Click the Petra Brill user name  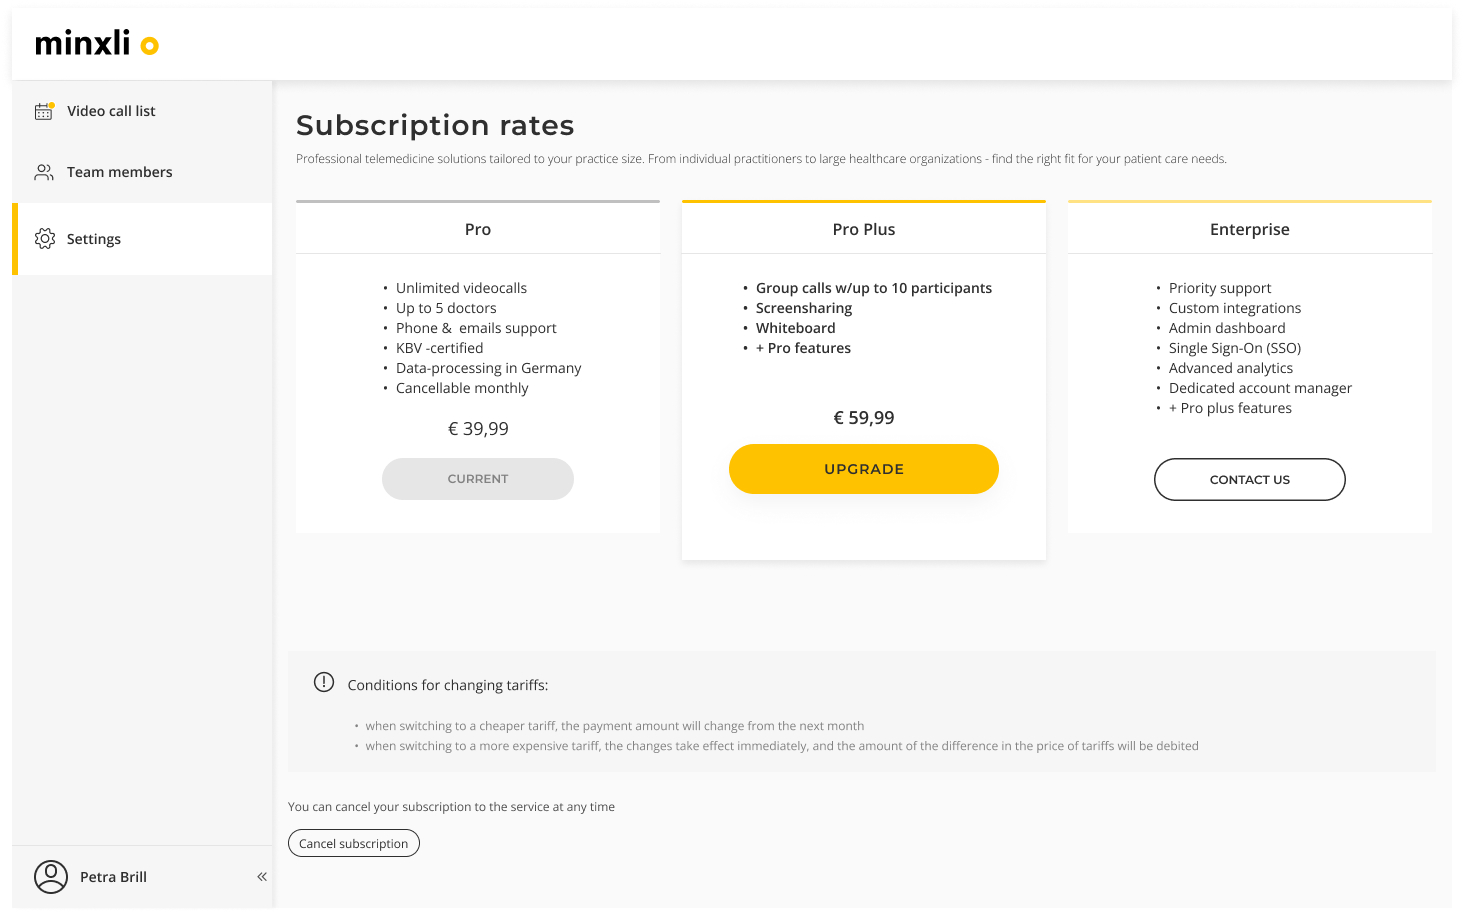(114, 877)
